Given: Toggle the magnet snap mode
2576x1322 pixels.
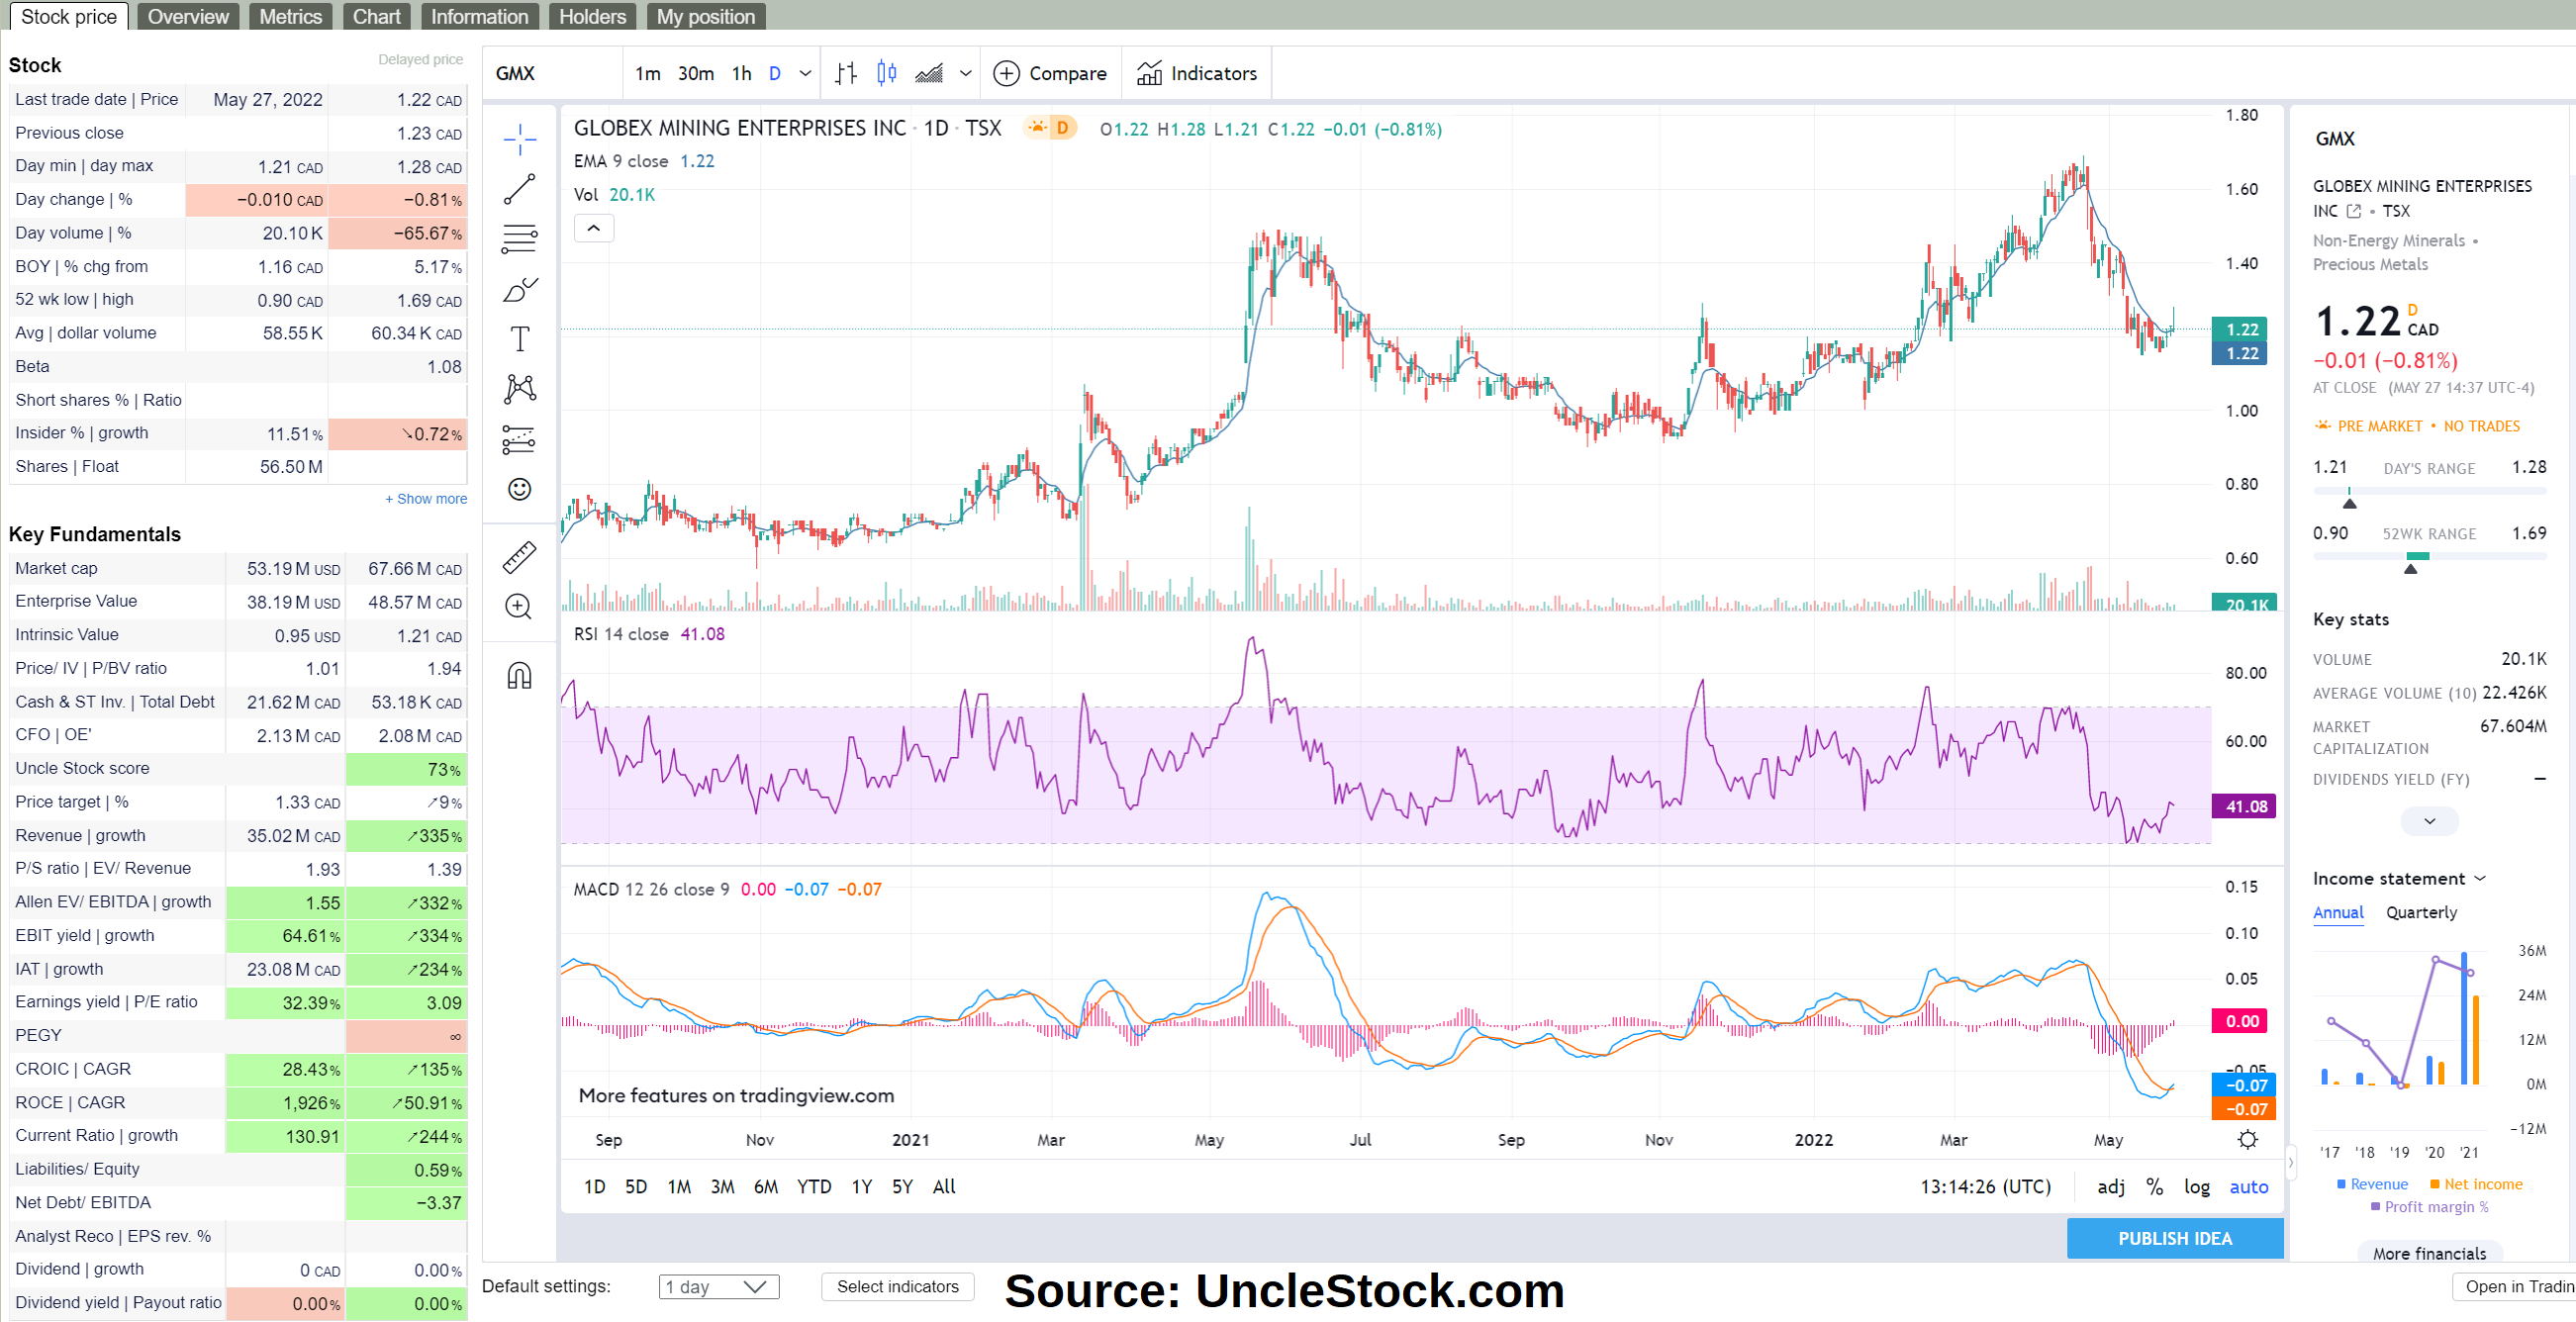Looking at the screenshot, I should click(519, 676).
